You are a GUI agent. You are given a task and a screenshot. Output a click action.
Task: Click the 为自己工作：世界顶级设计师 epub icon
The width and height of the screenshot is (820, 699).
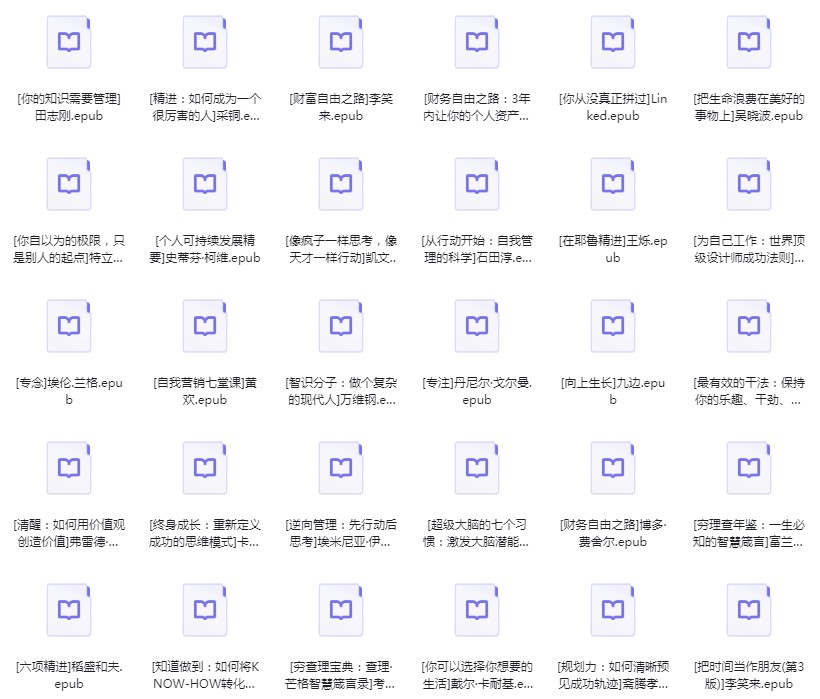[749, 184]
